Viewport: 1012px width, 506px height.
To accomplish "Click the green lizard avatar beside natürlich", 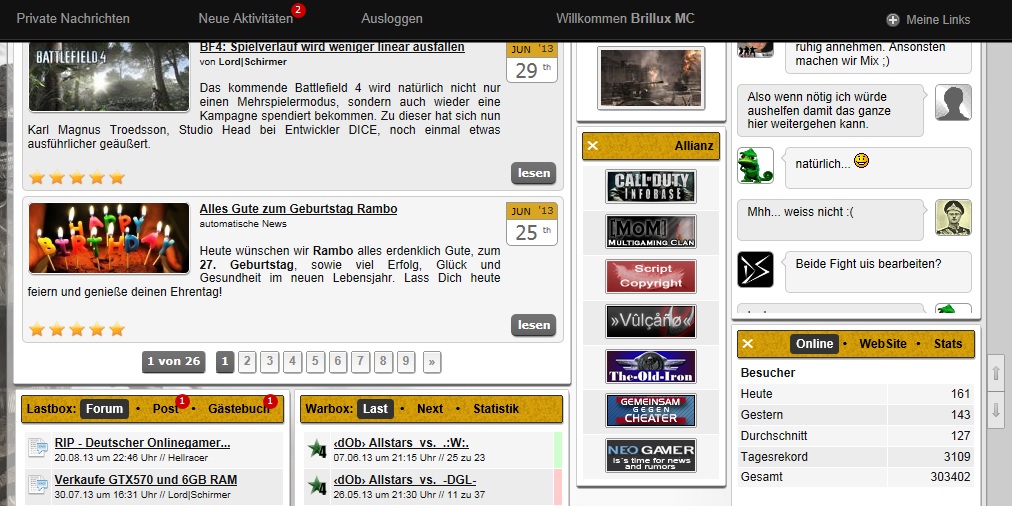I will [x=755, y=165].
